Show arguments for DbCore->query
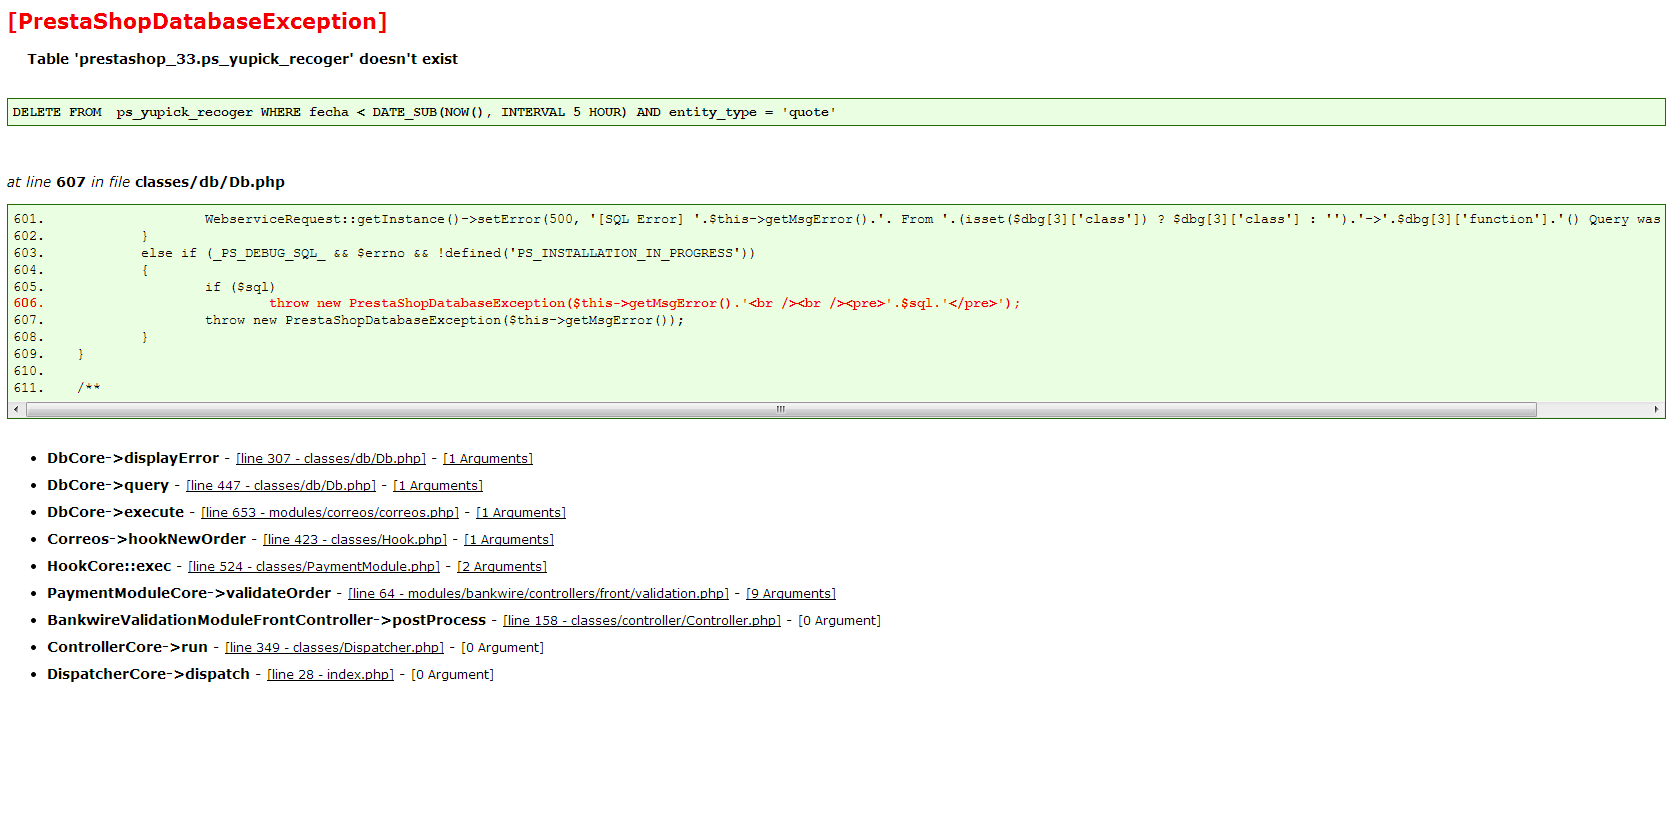The width and height of the screenshot is (1679, 819). point(438,486)
